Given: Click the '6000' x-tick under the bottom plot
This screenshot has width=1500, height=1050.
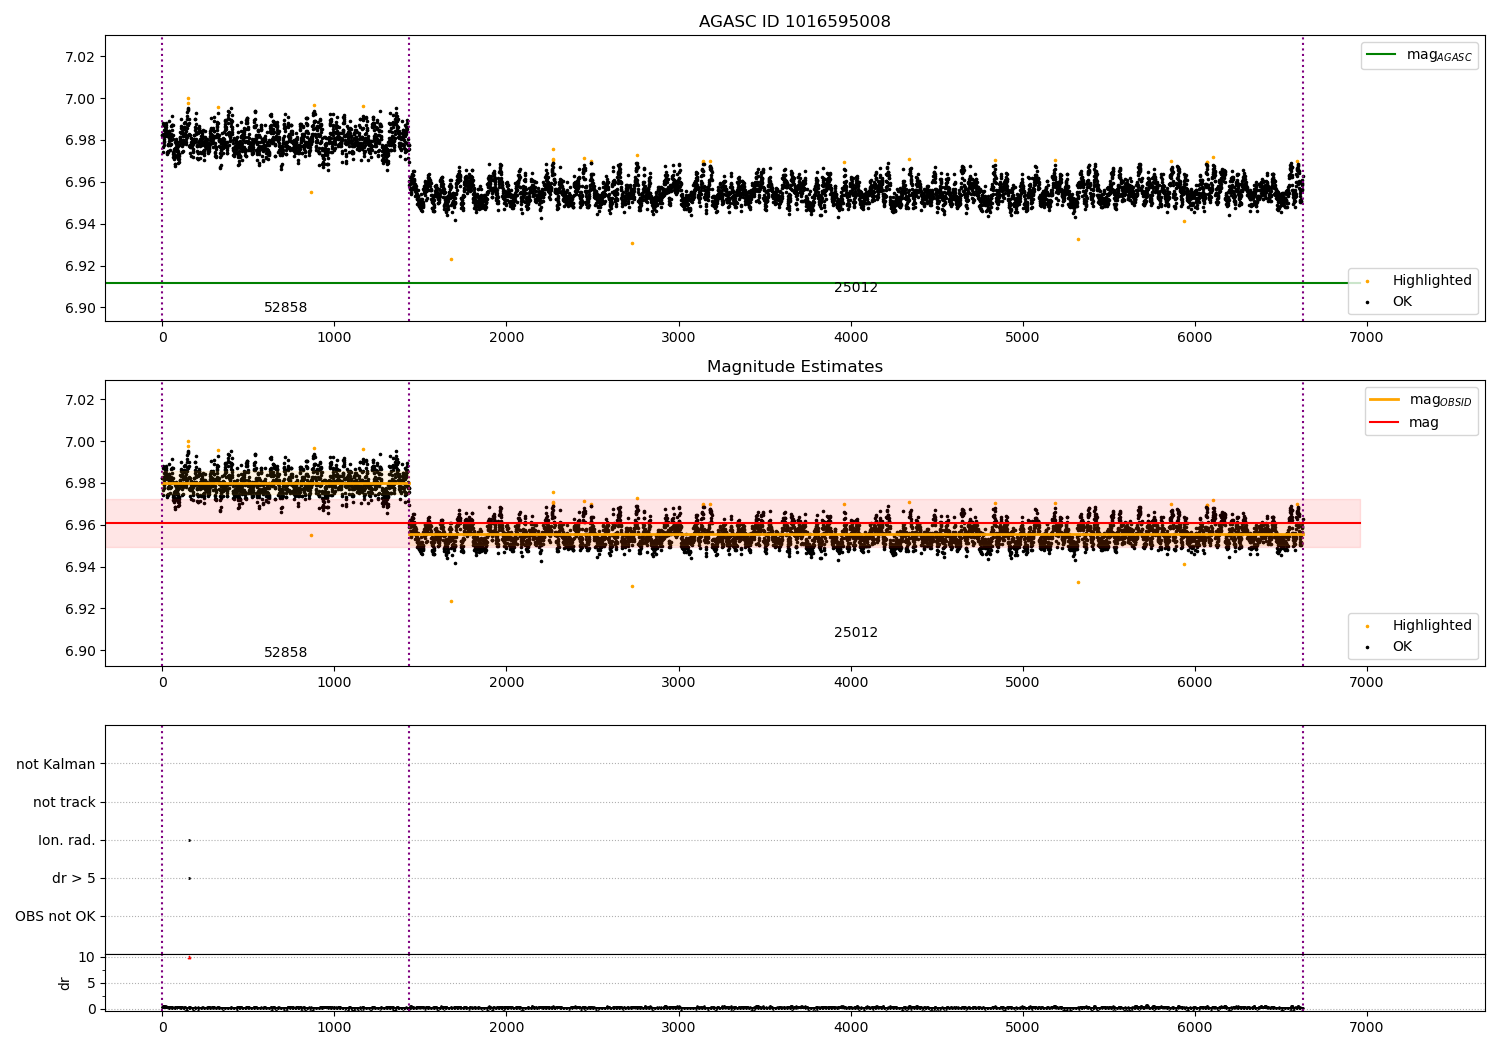Looking at the screenshot, I should [1195, 1027].
